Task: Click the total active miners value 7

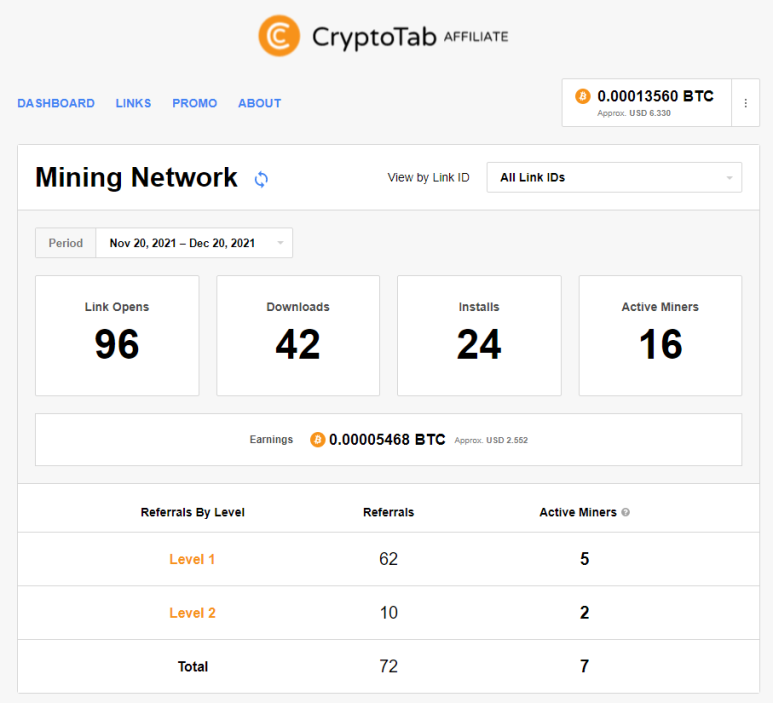Action: point(584,666)
